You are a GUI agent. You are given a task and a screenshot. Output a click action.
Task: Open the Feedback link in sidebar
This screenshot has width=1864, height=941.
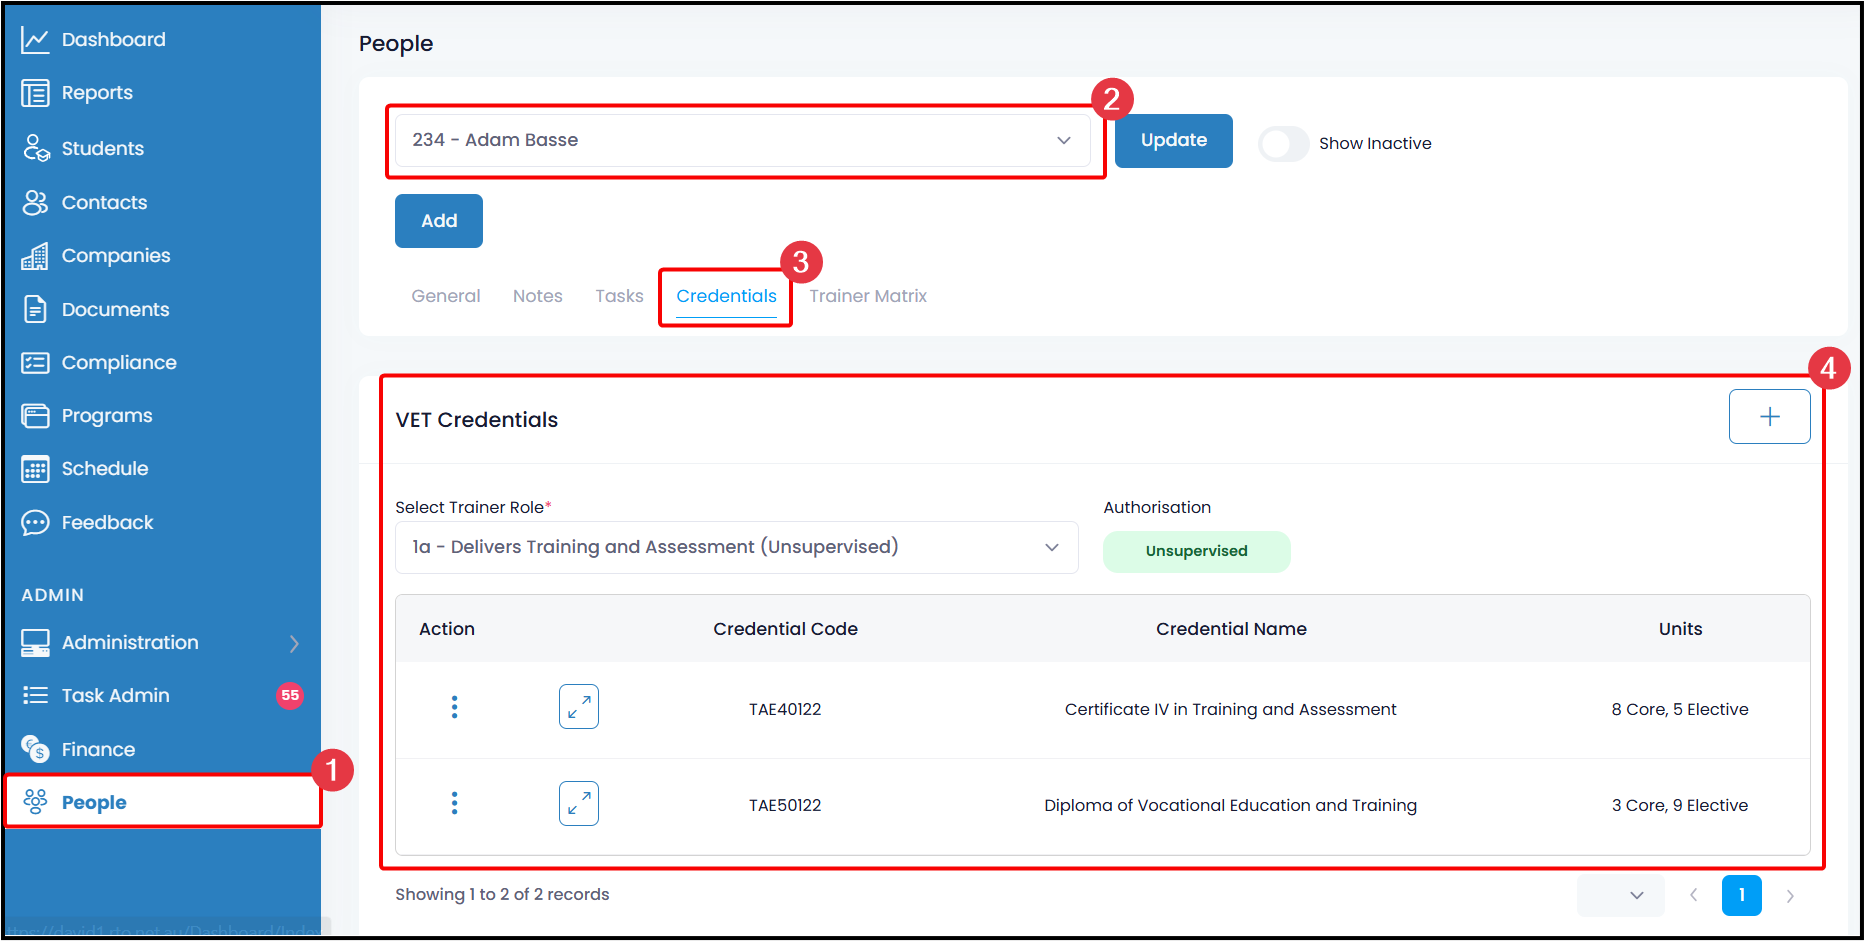[x=108, y=523]
